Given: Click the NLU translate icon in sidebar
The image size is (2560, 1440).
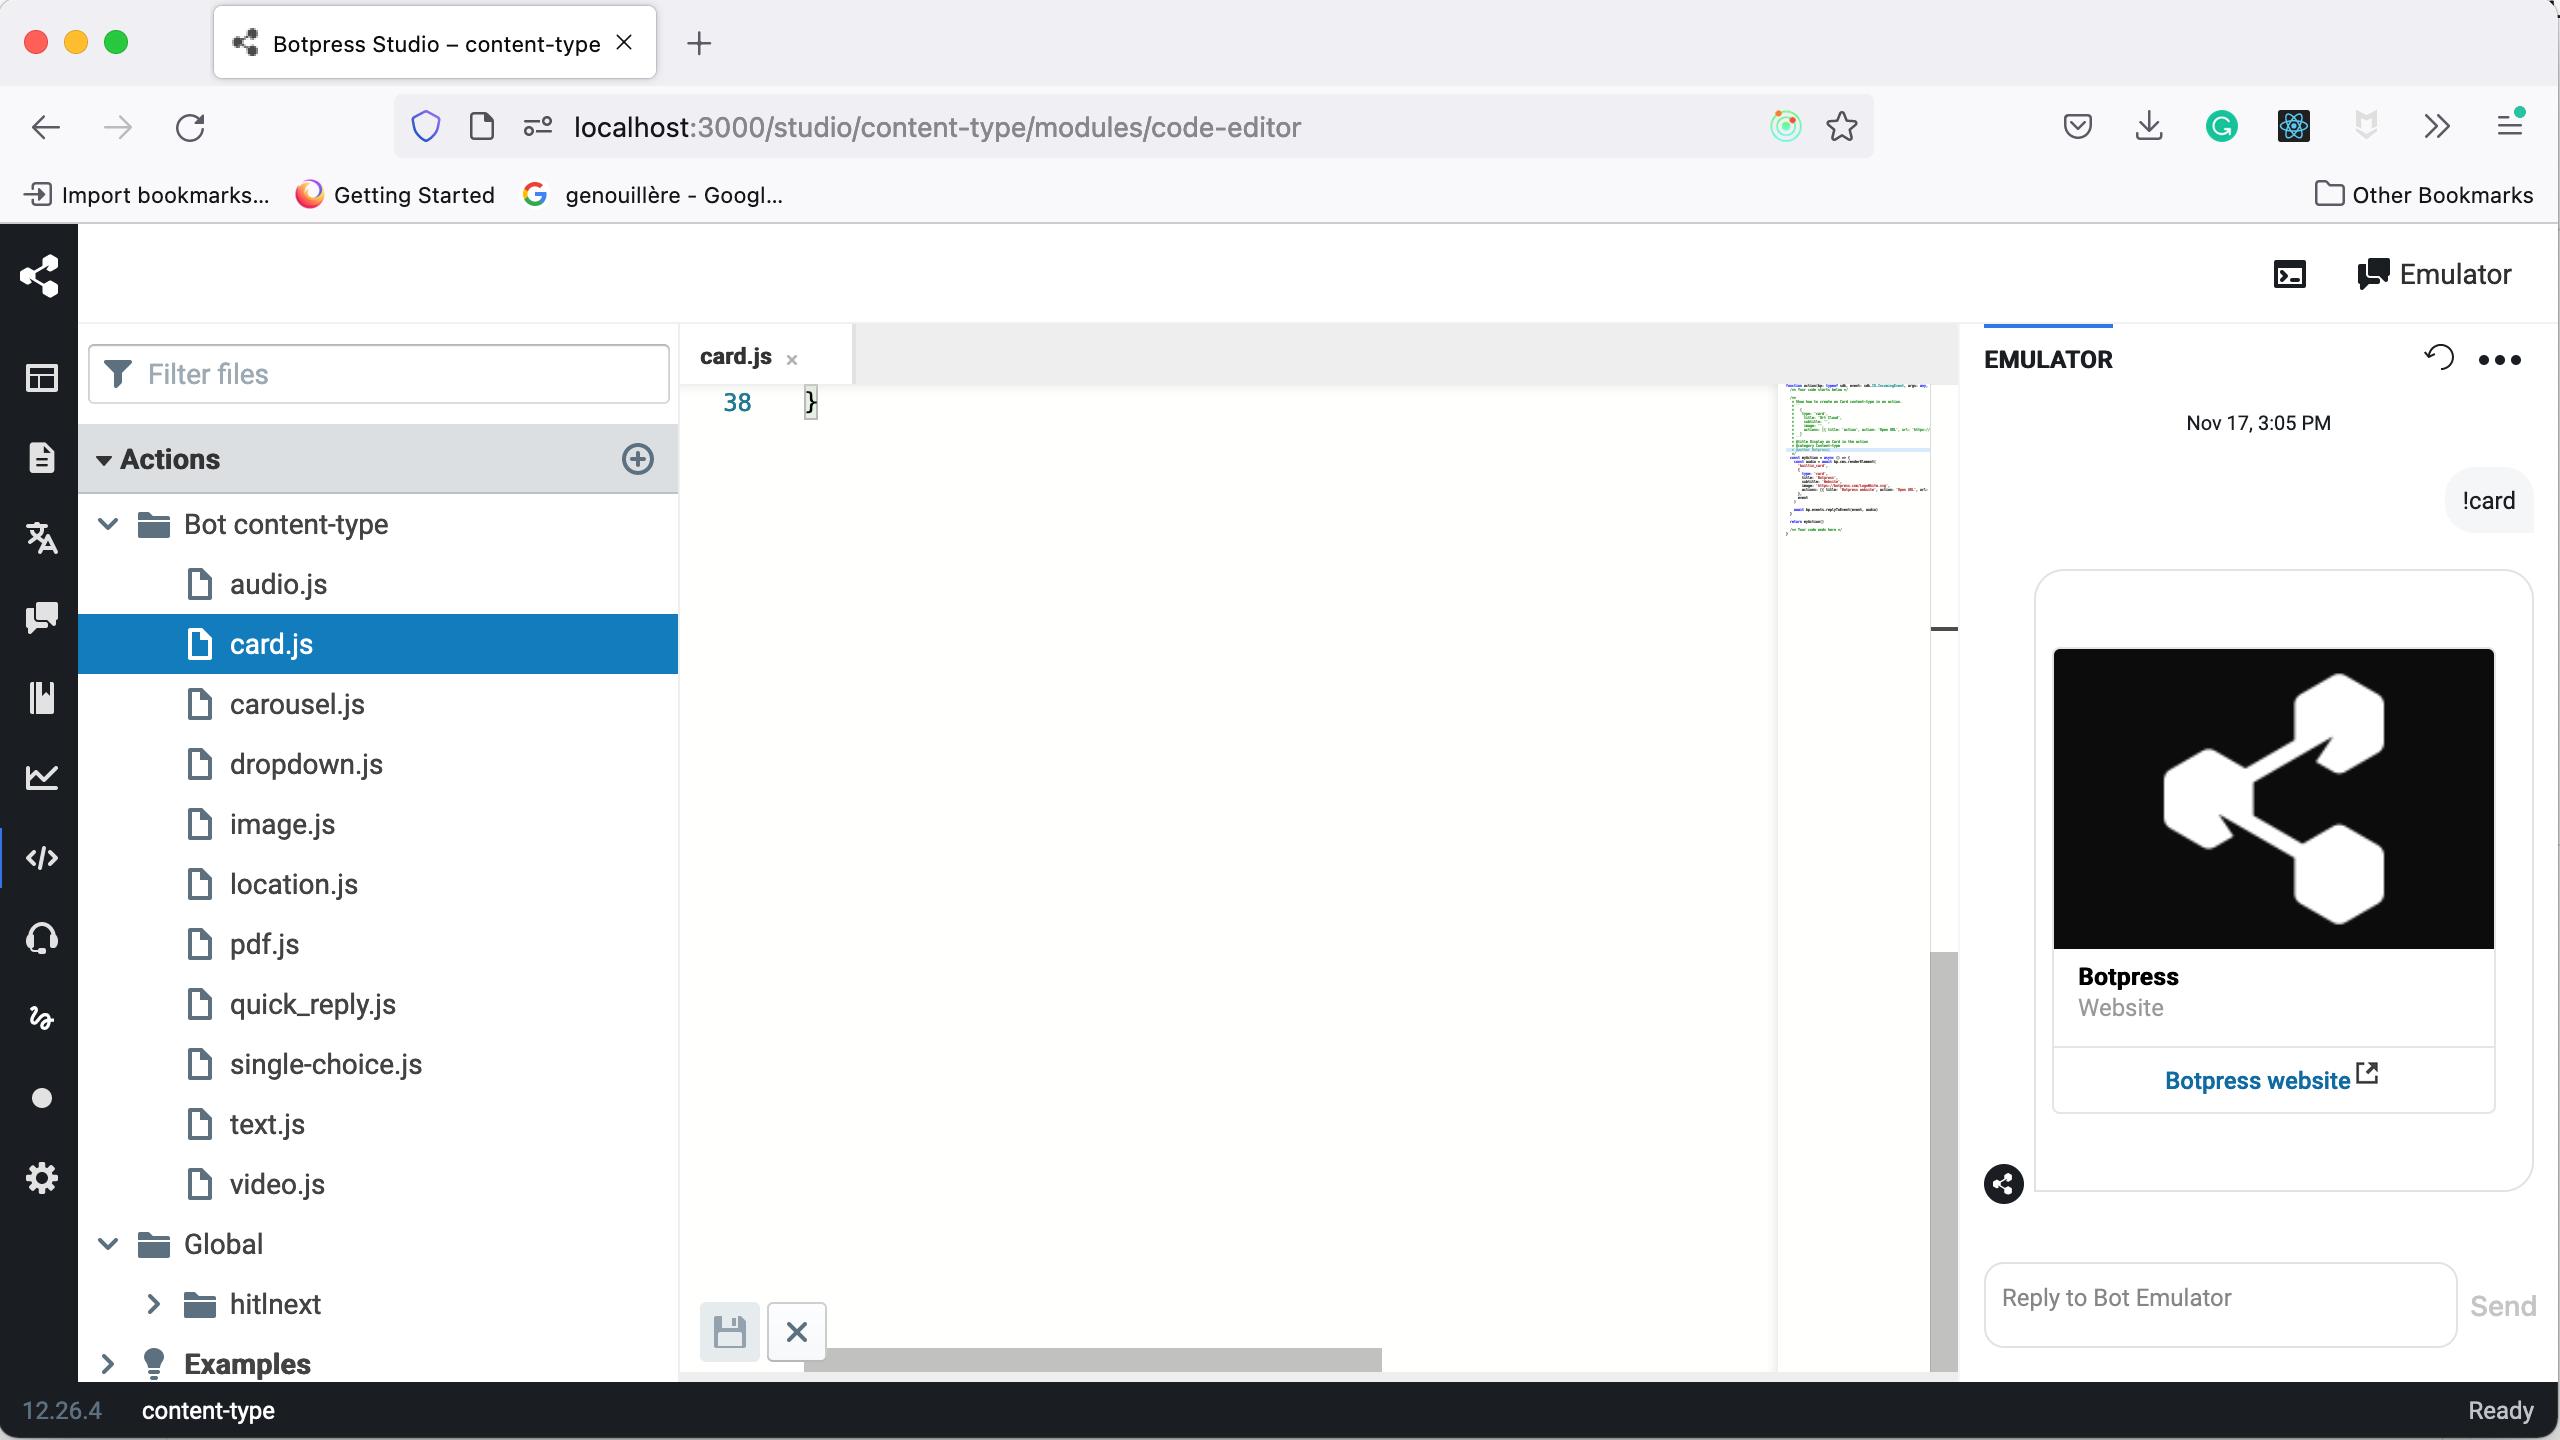Looking at the screenshot, I should [41, 538].
